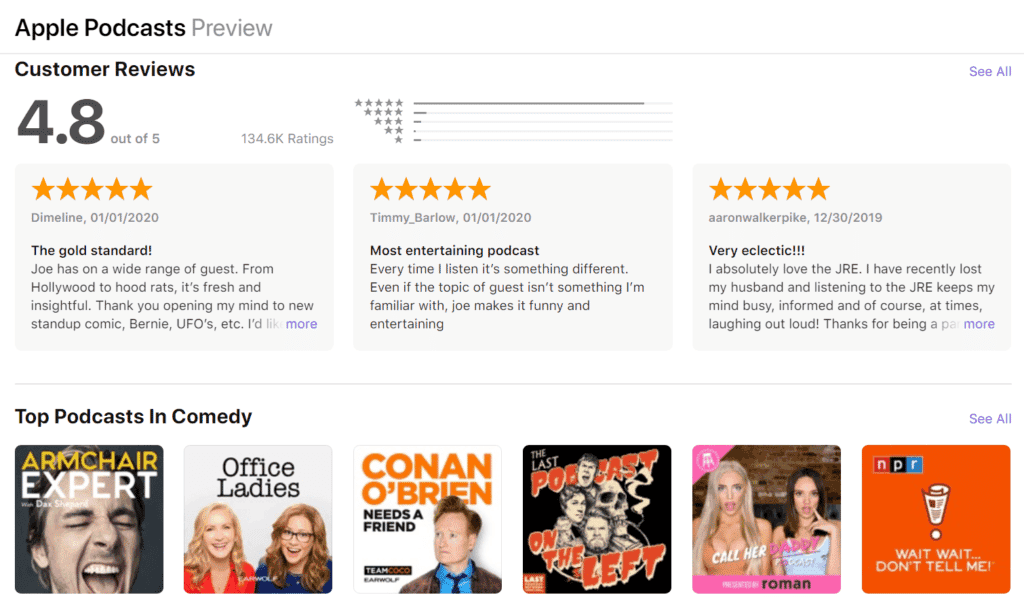Click the Top Podcasts In Comedy heading
Image resolution: width=1024 pixels, height=599 pixels.
(133, 417)
